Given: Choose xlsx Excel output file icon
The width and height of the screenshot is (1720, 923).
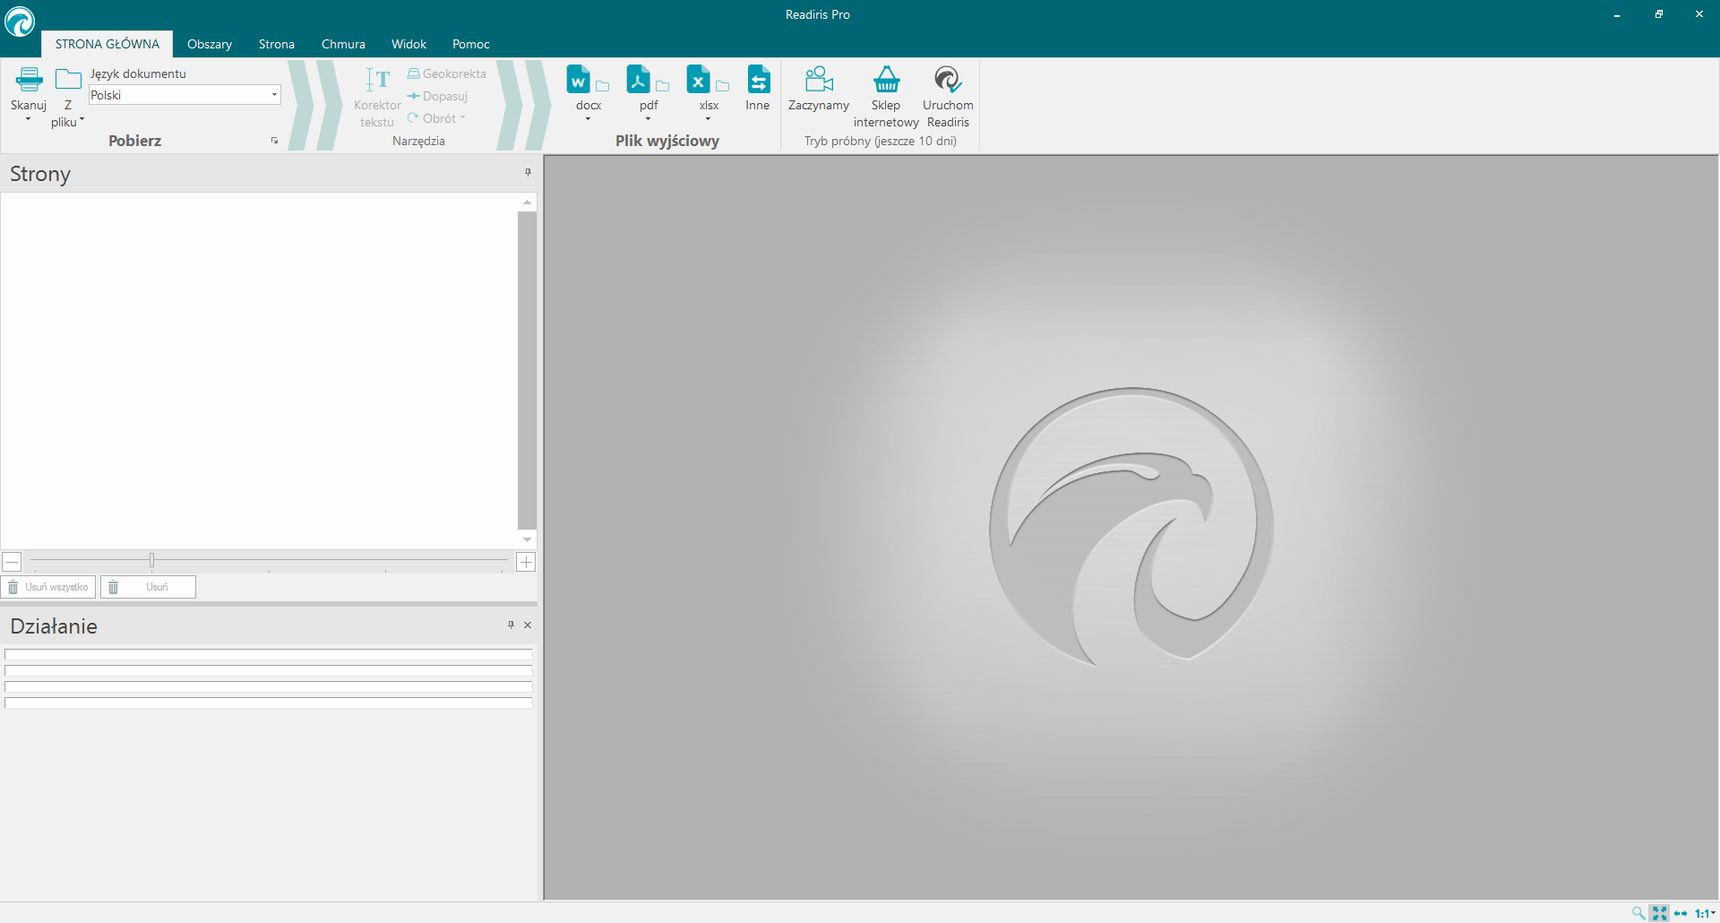Looking at the screenshot, I should coord(699,79).
